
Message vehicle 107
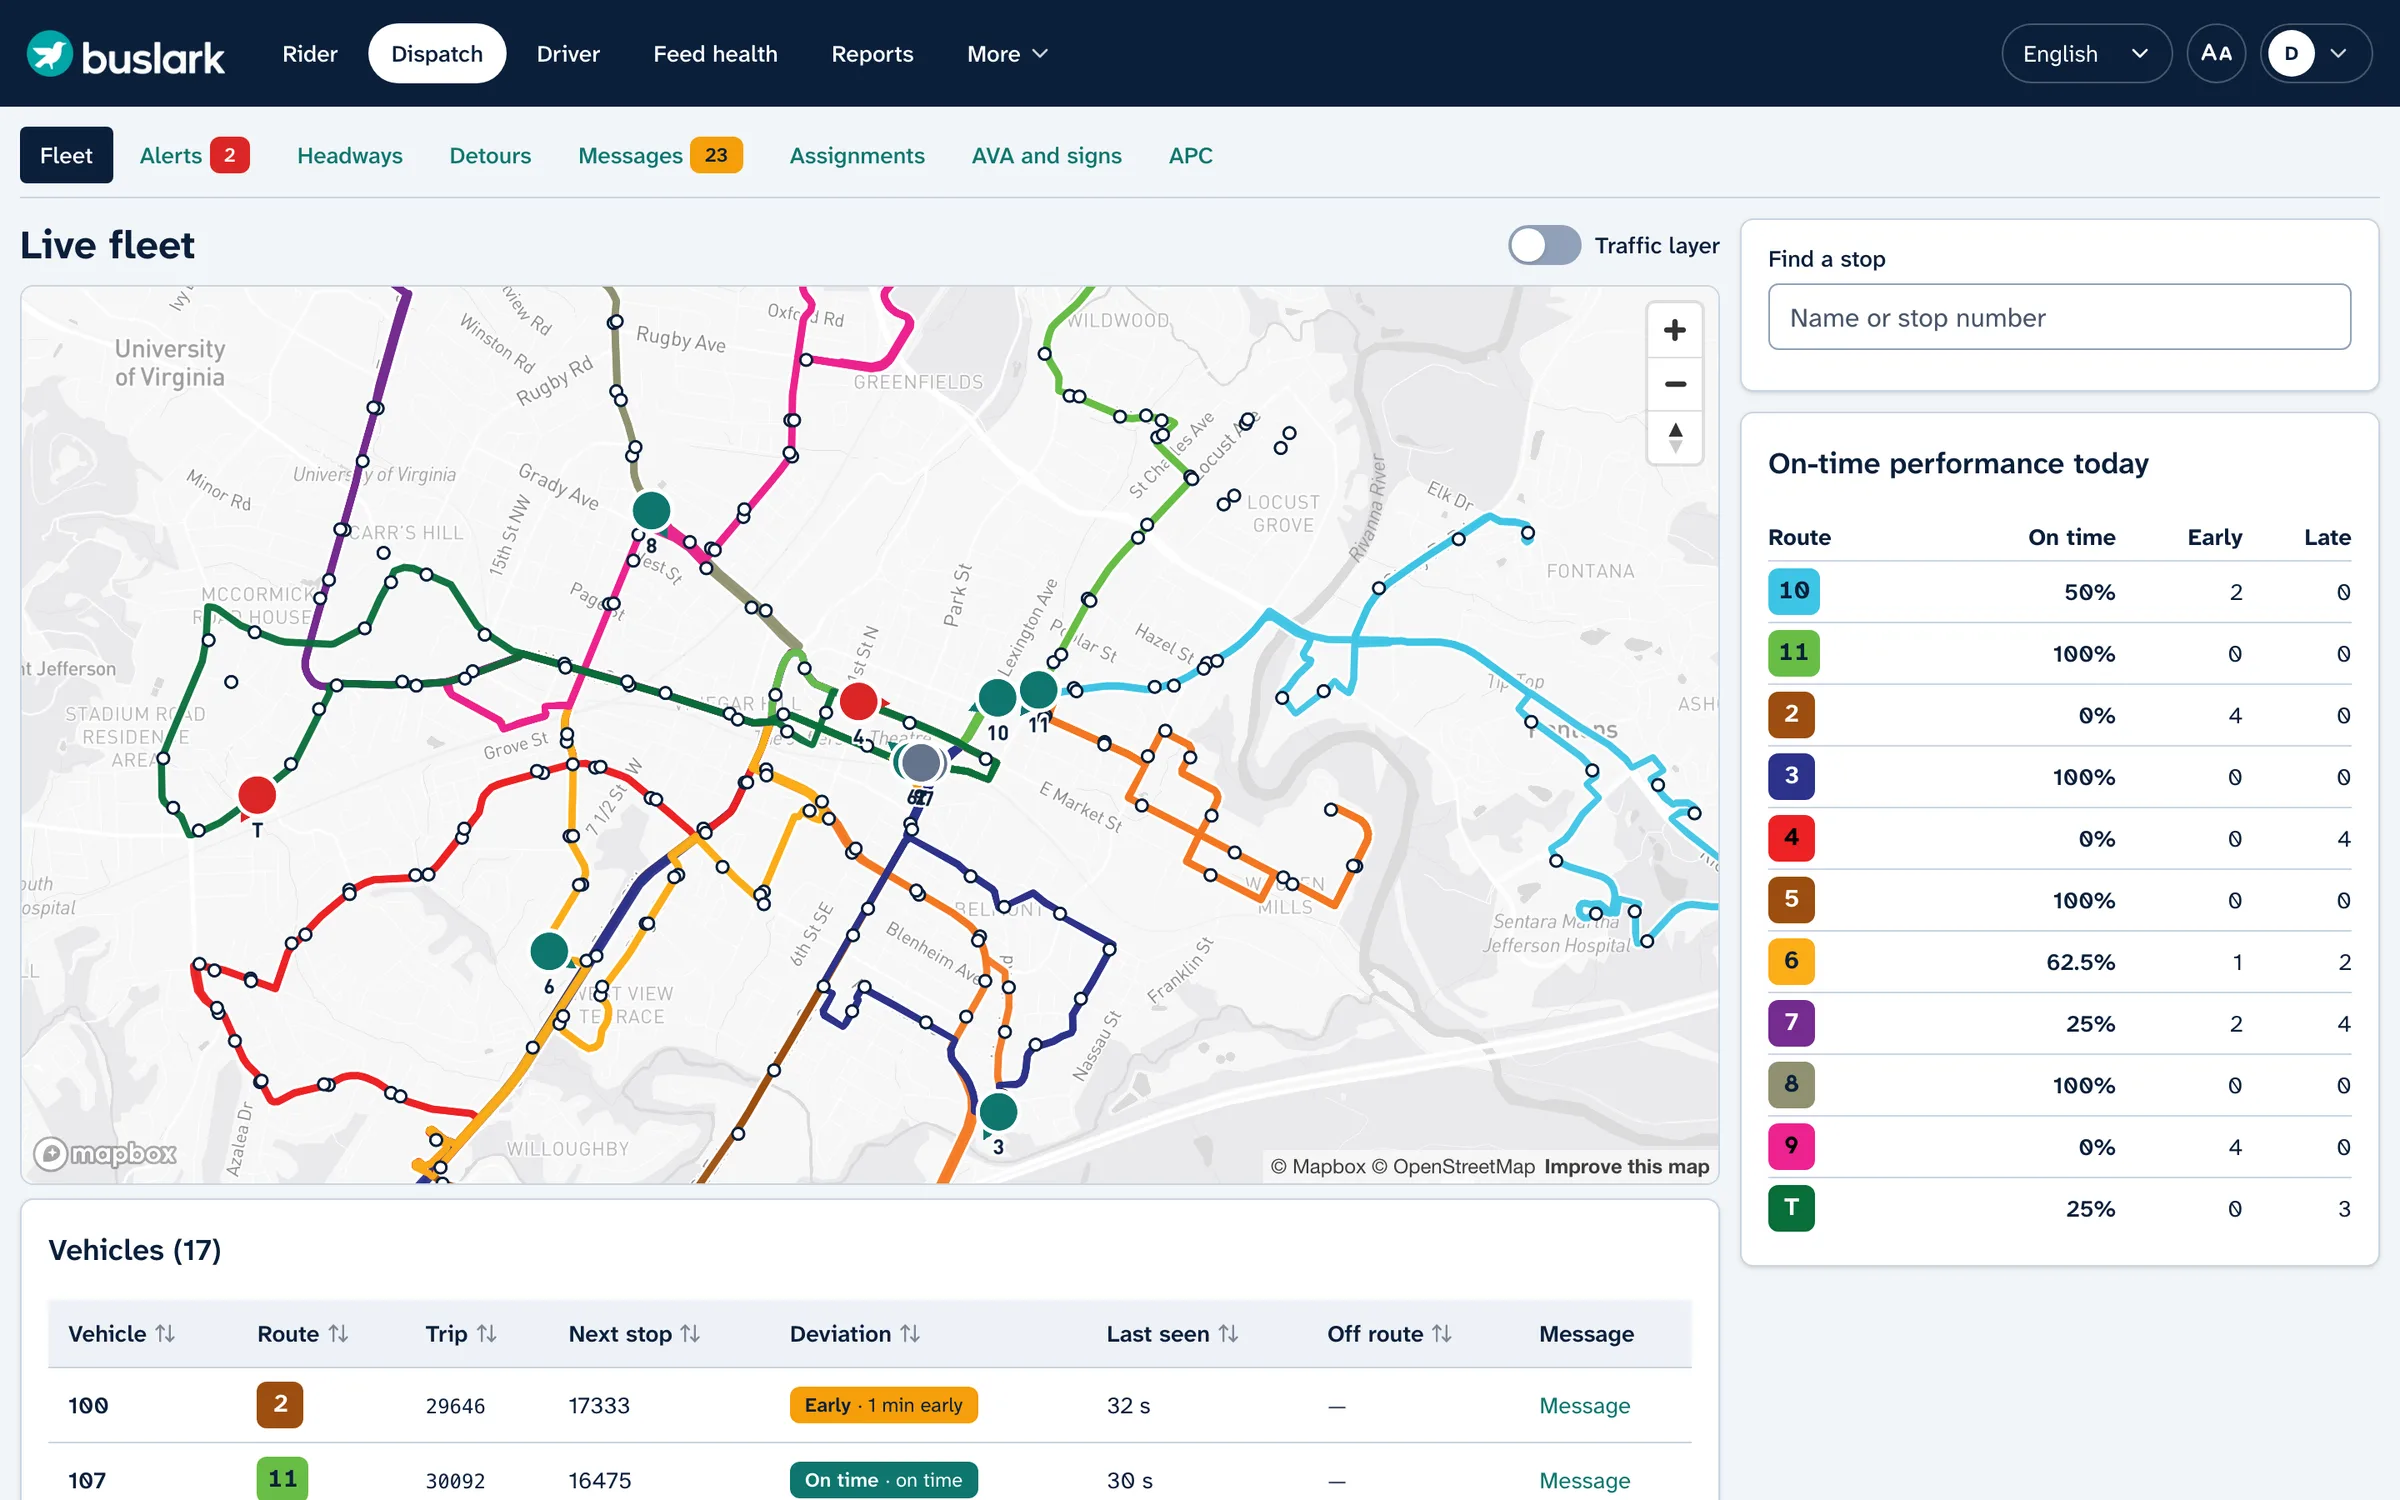[1584, 1480]
